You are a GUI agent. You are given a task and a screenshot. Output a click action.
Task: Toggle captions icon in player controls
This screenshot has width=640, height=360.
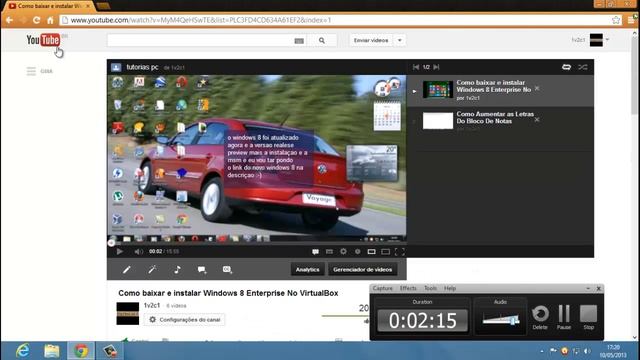[x=329, y=252]
